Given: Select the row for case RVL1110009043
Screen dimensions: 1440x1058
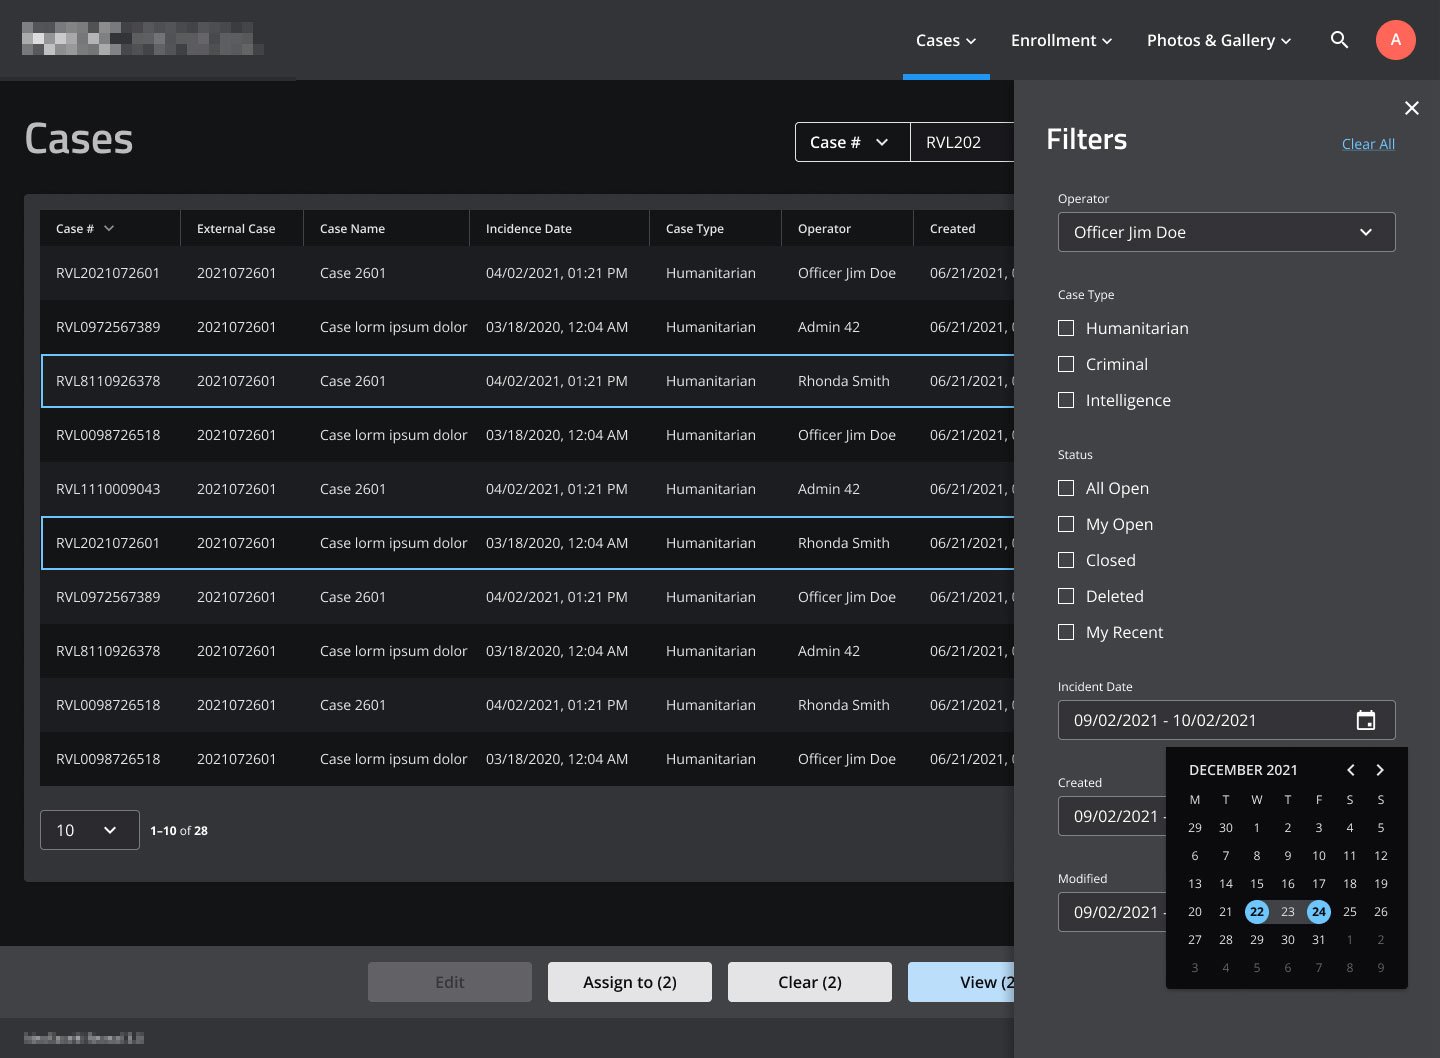Looking at the screenshot, I should click(x=527, y=489).
